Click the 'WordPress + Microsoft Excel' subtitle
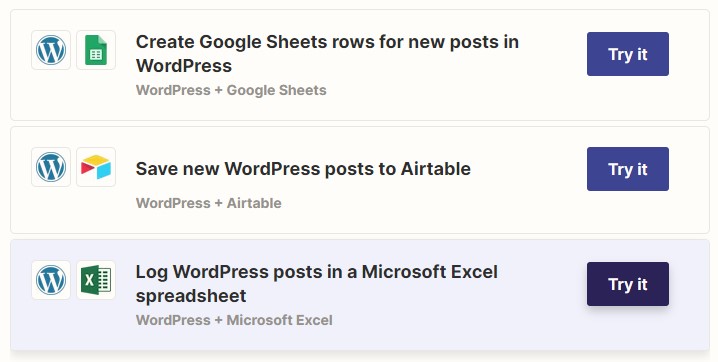Image resolution: width=718 pixels, height=362 pixels. 234,320
